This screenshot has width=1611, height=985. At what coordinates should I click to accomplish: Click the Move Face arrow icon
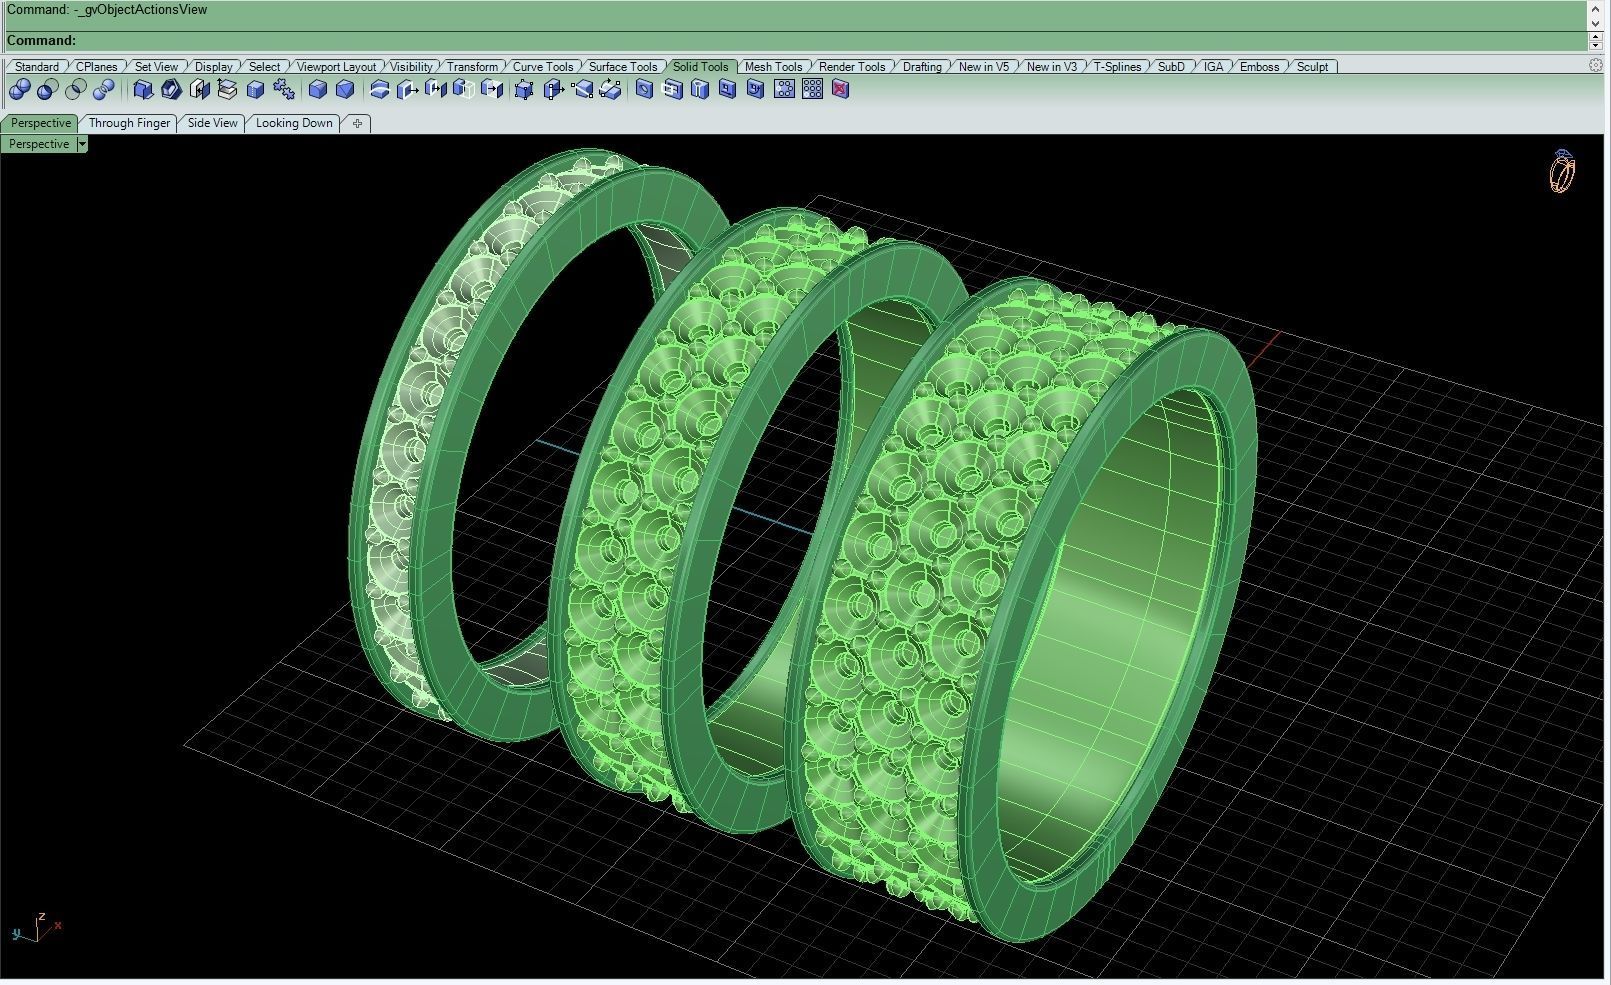tap(408, 90)
